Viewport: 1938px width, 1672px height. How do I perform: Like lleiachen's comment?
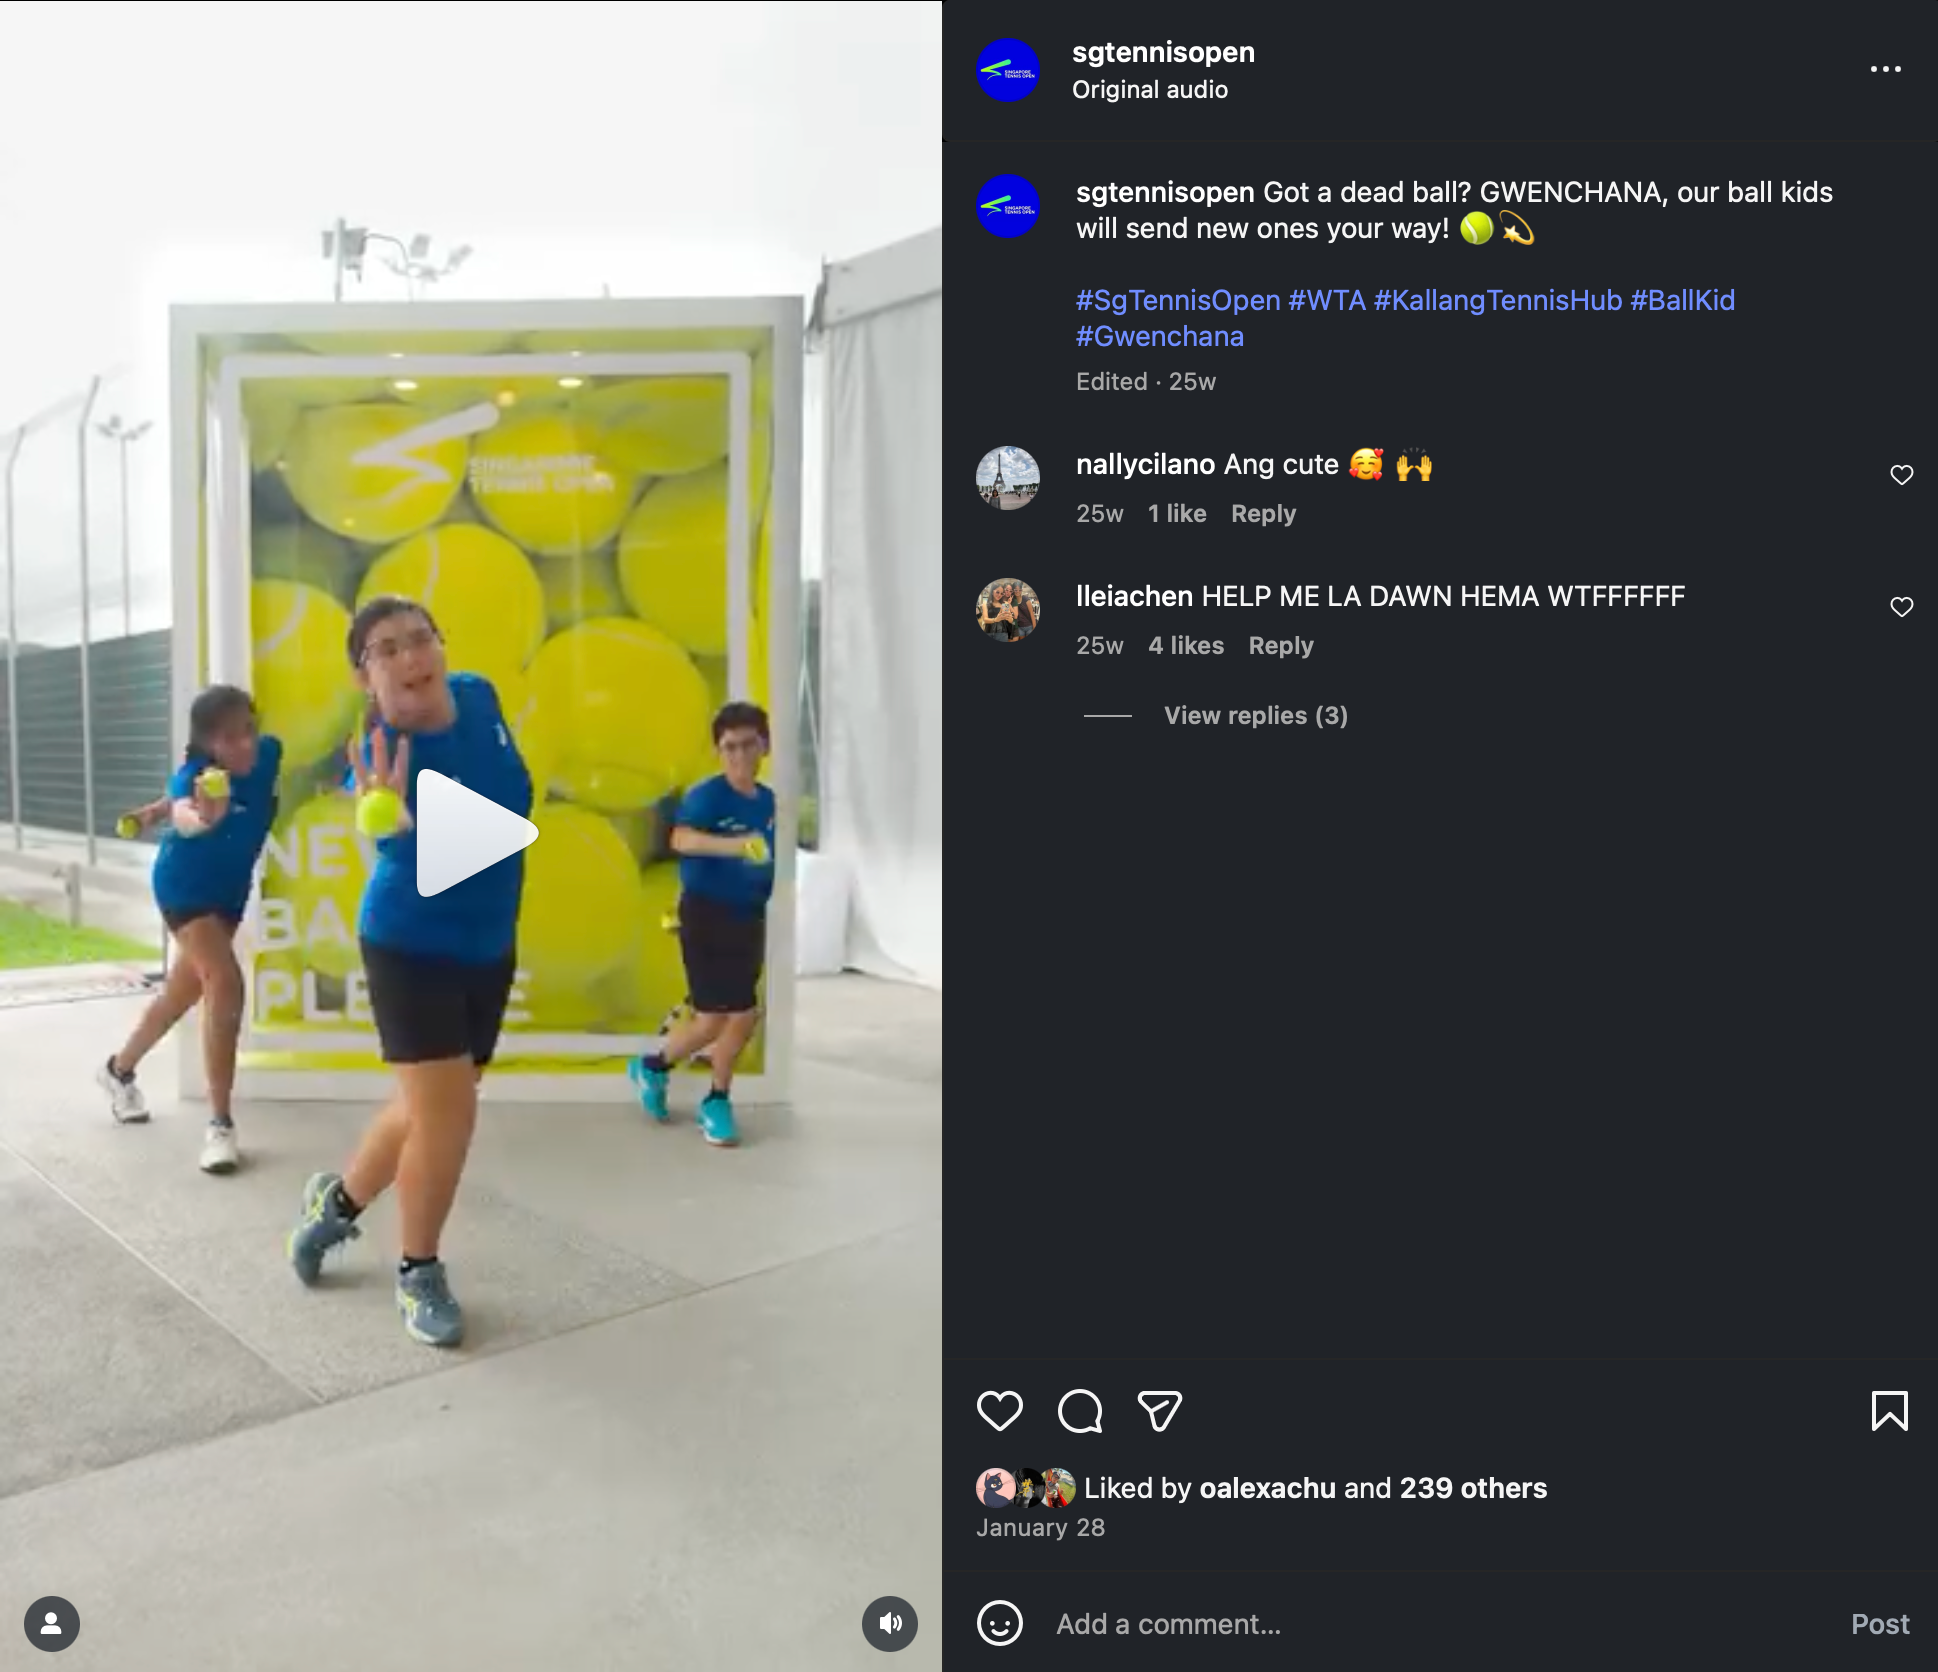[1901, 607]
